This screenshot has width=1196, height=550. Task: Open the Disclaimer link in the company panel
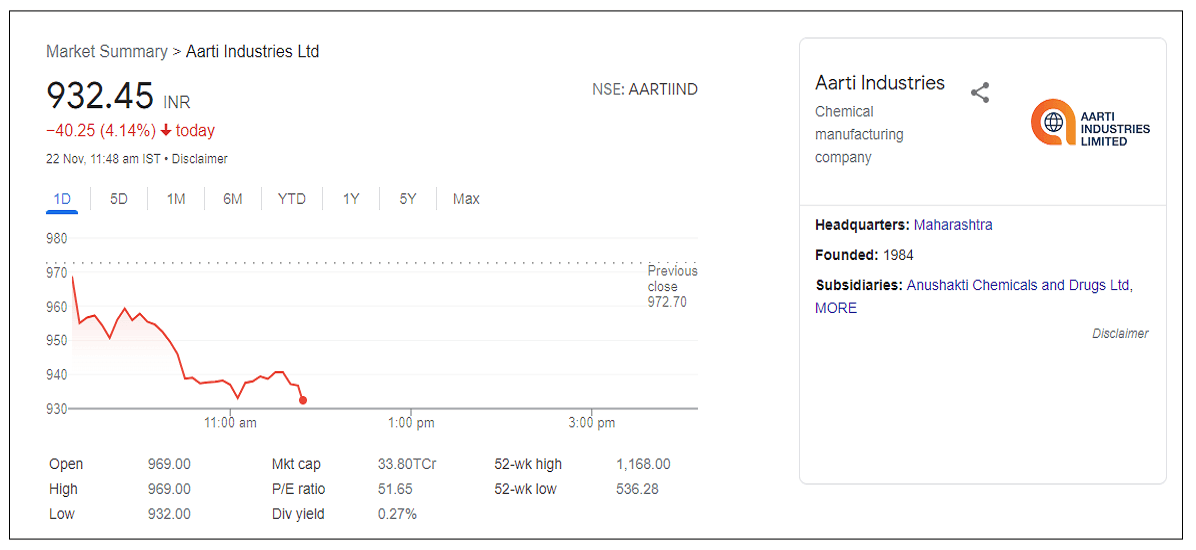tap(1120, 333)
